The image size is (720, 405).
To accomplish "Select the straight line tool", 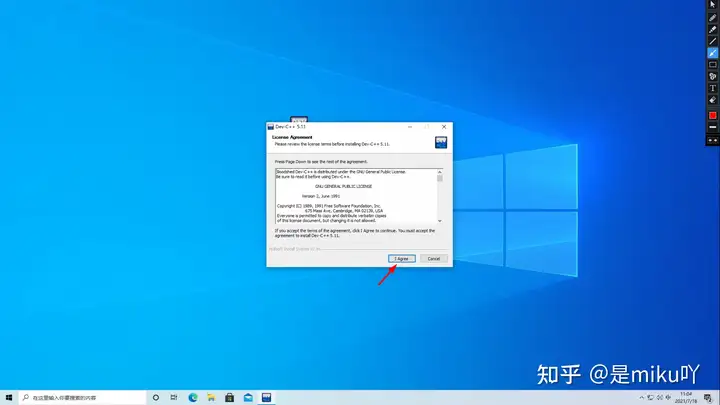I will click(712, 41).
